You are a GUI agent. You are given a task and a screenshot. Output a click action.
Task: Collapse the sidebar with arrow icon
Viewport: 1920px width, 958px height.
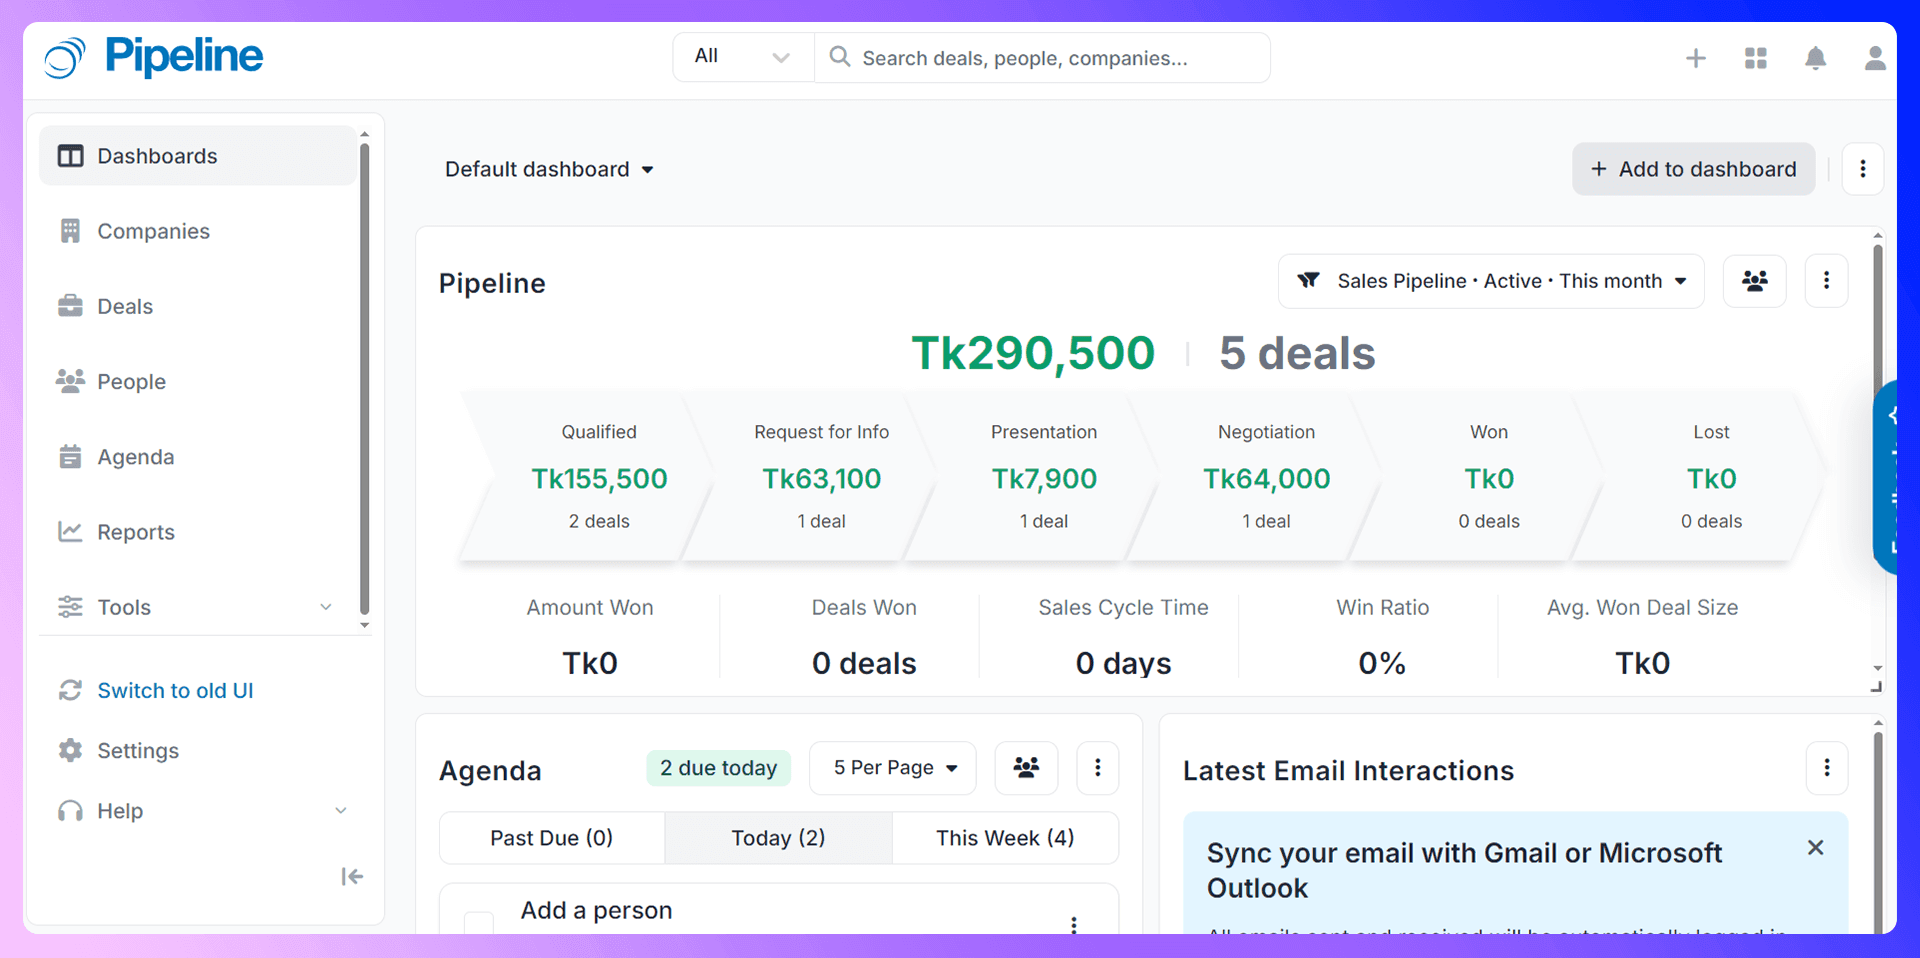[352, 877]
